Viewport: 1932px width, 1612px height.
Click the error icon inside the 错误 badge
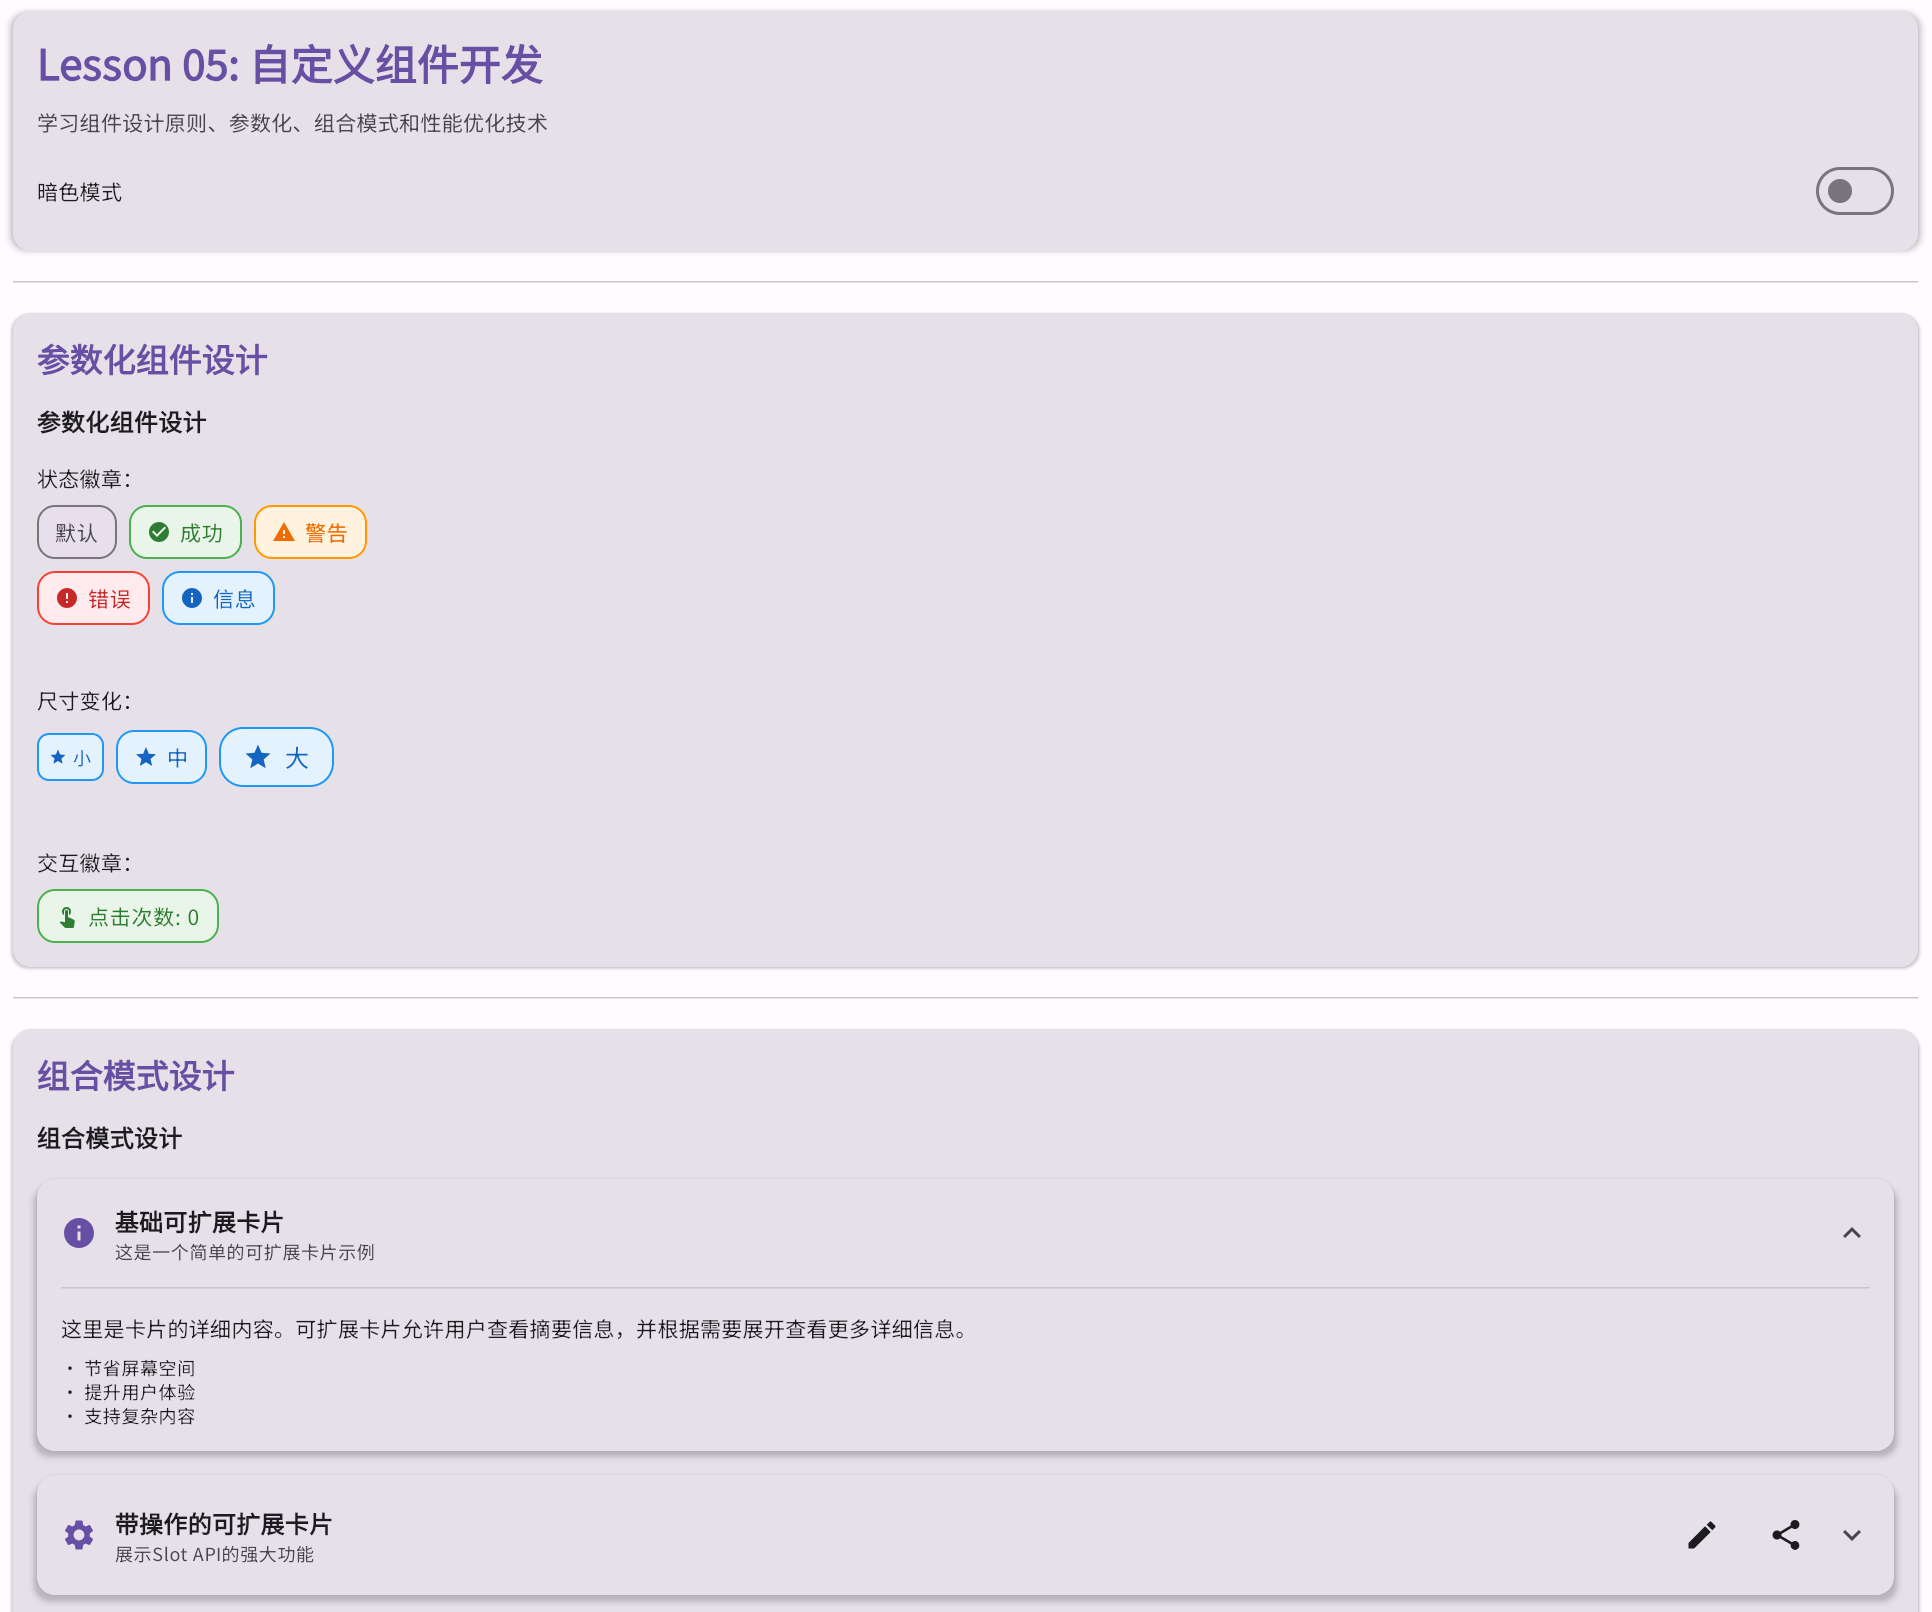tap(66, 597)
